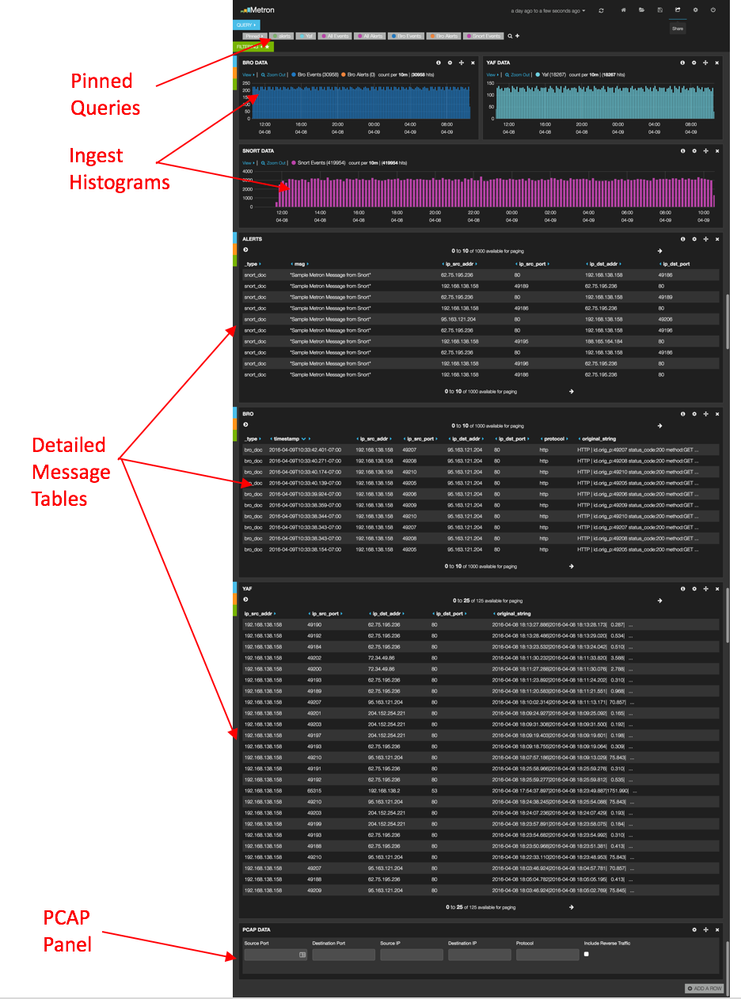Open View dropdown in BRO DATA panel

click(x=248, y=75)
